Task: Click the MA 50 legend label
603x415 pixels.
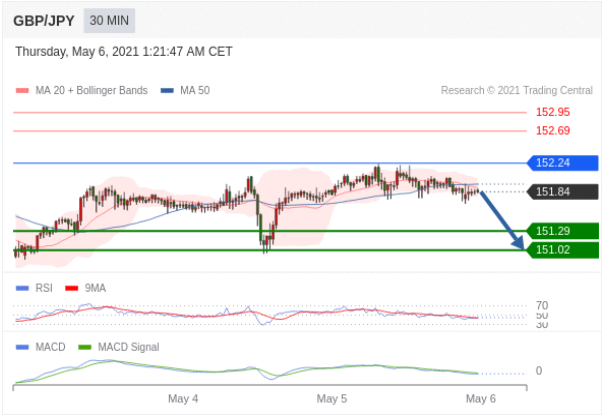Action: click(195, 90)
